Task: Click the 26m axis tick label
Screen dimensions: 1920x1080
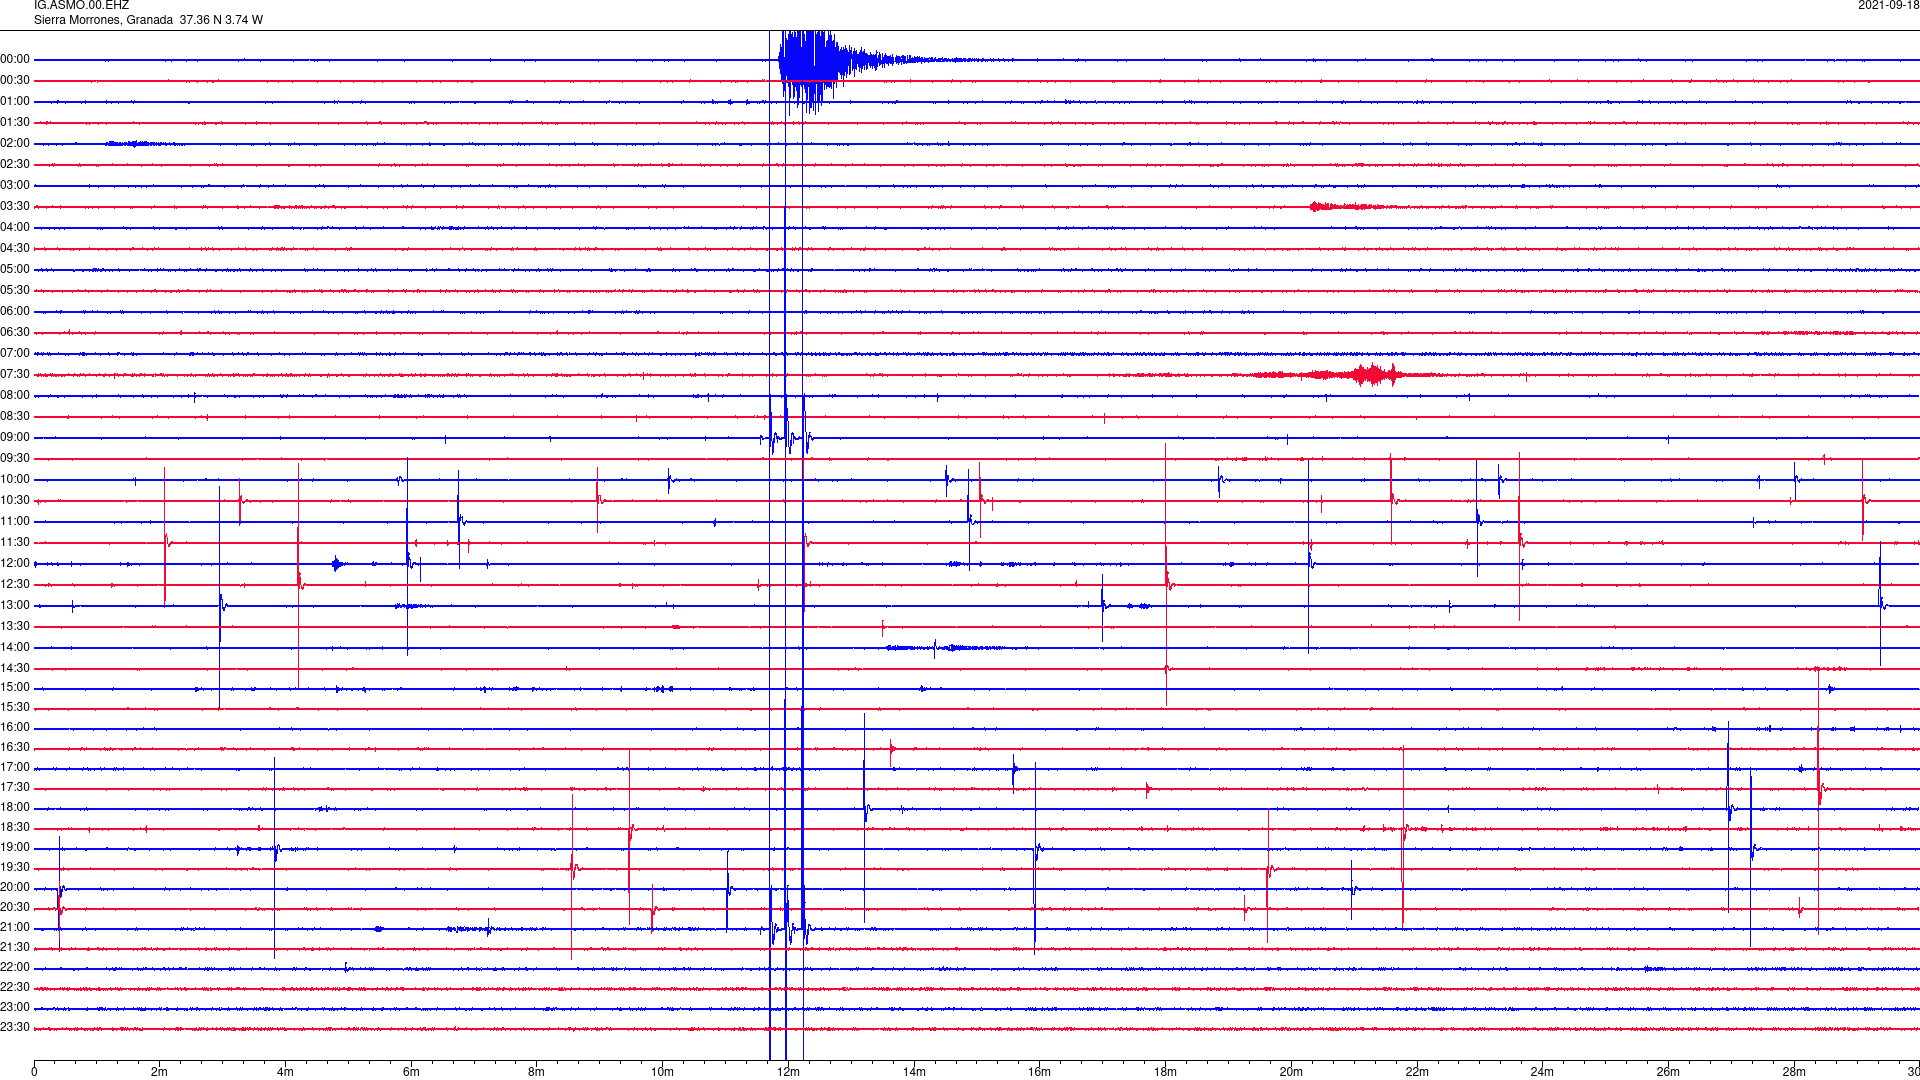Action: tap(1668, 1072)
